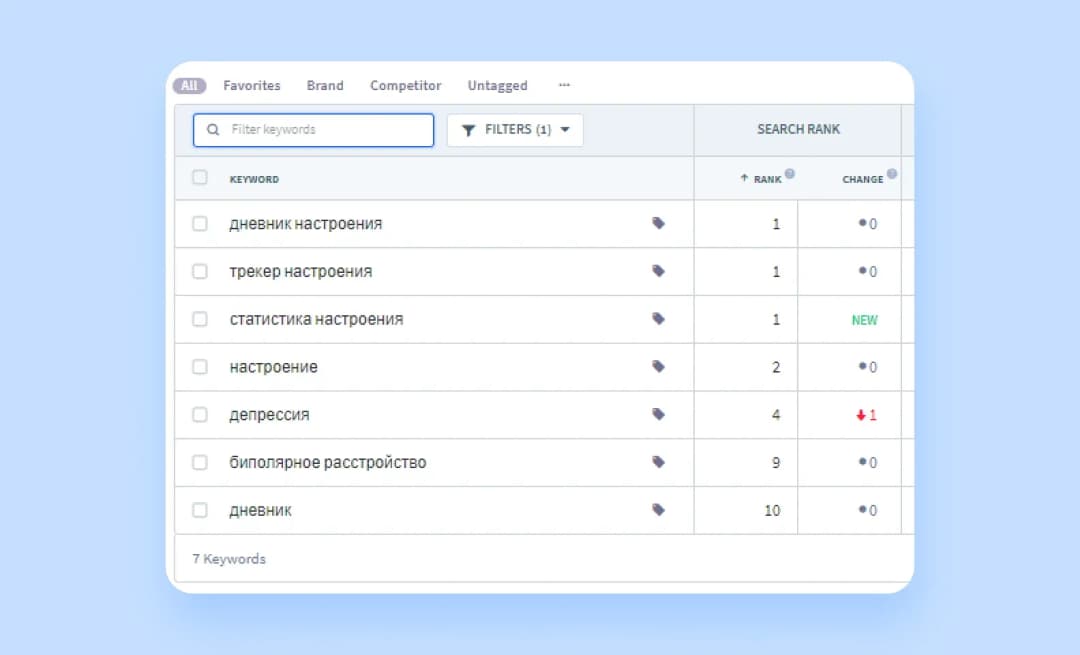Click the help icon next to RANK header
Viewport: 1080px width, 655px height.
pyautogui.click(x=790, y=174)
